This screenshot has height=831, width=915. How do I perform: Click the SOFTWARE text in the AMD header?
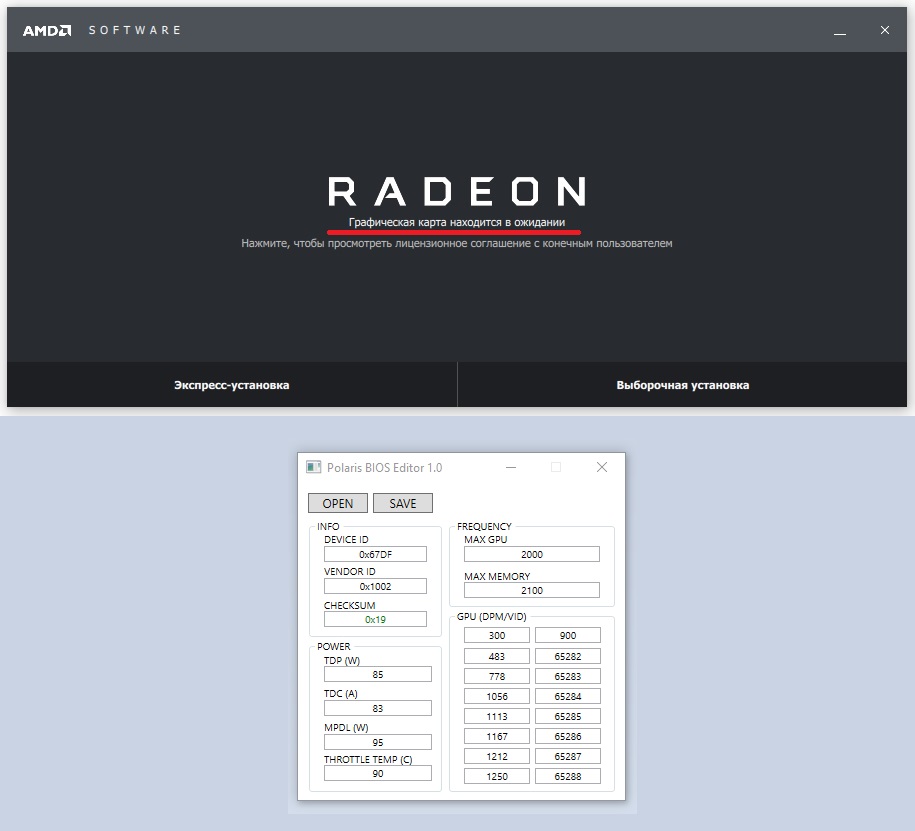(x=135, y=30)
